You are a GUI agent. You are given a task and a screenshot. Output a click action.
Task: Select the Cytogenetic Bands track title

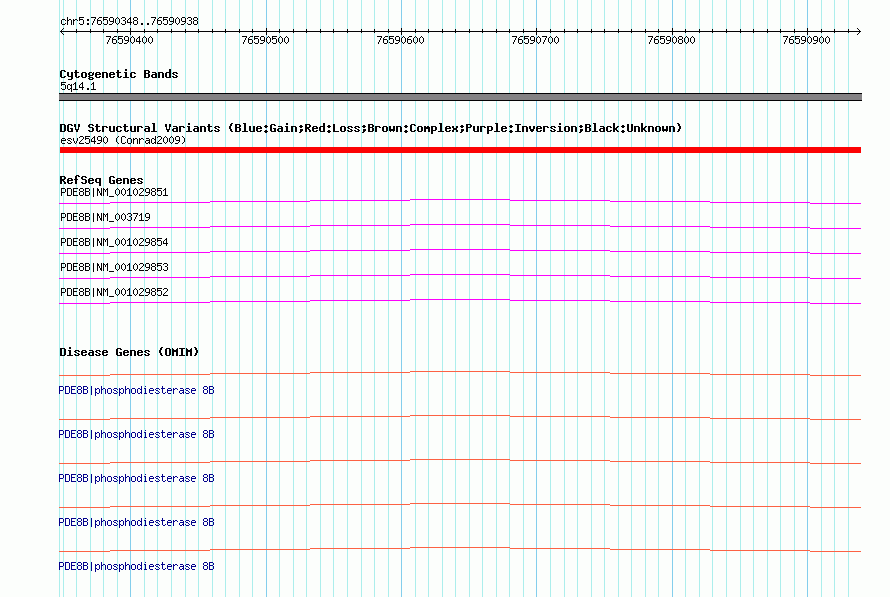tap(119, 74)
